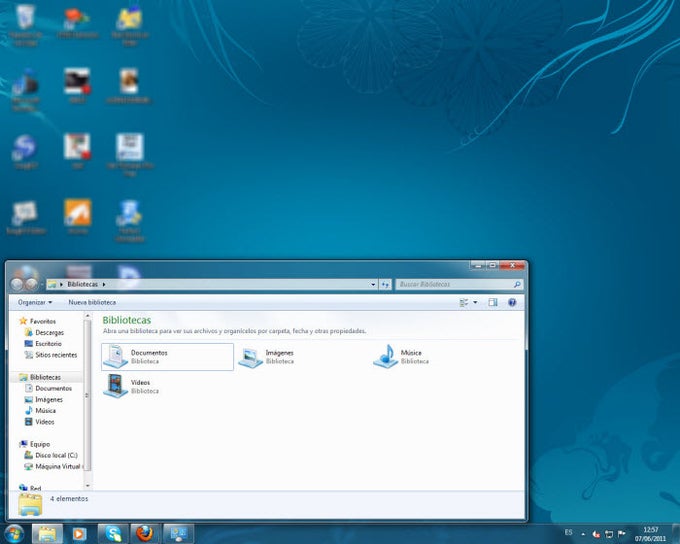Click the Explorer help question mark icon

point(512,302)
